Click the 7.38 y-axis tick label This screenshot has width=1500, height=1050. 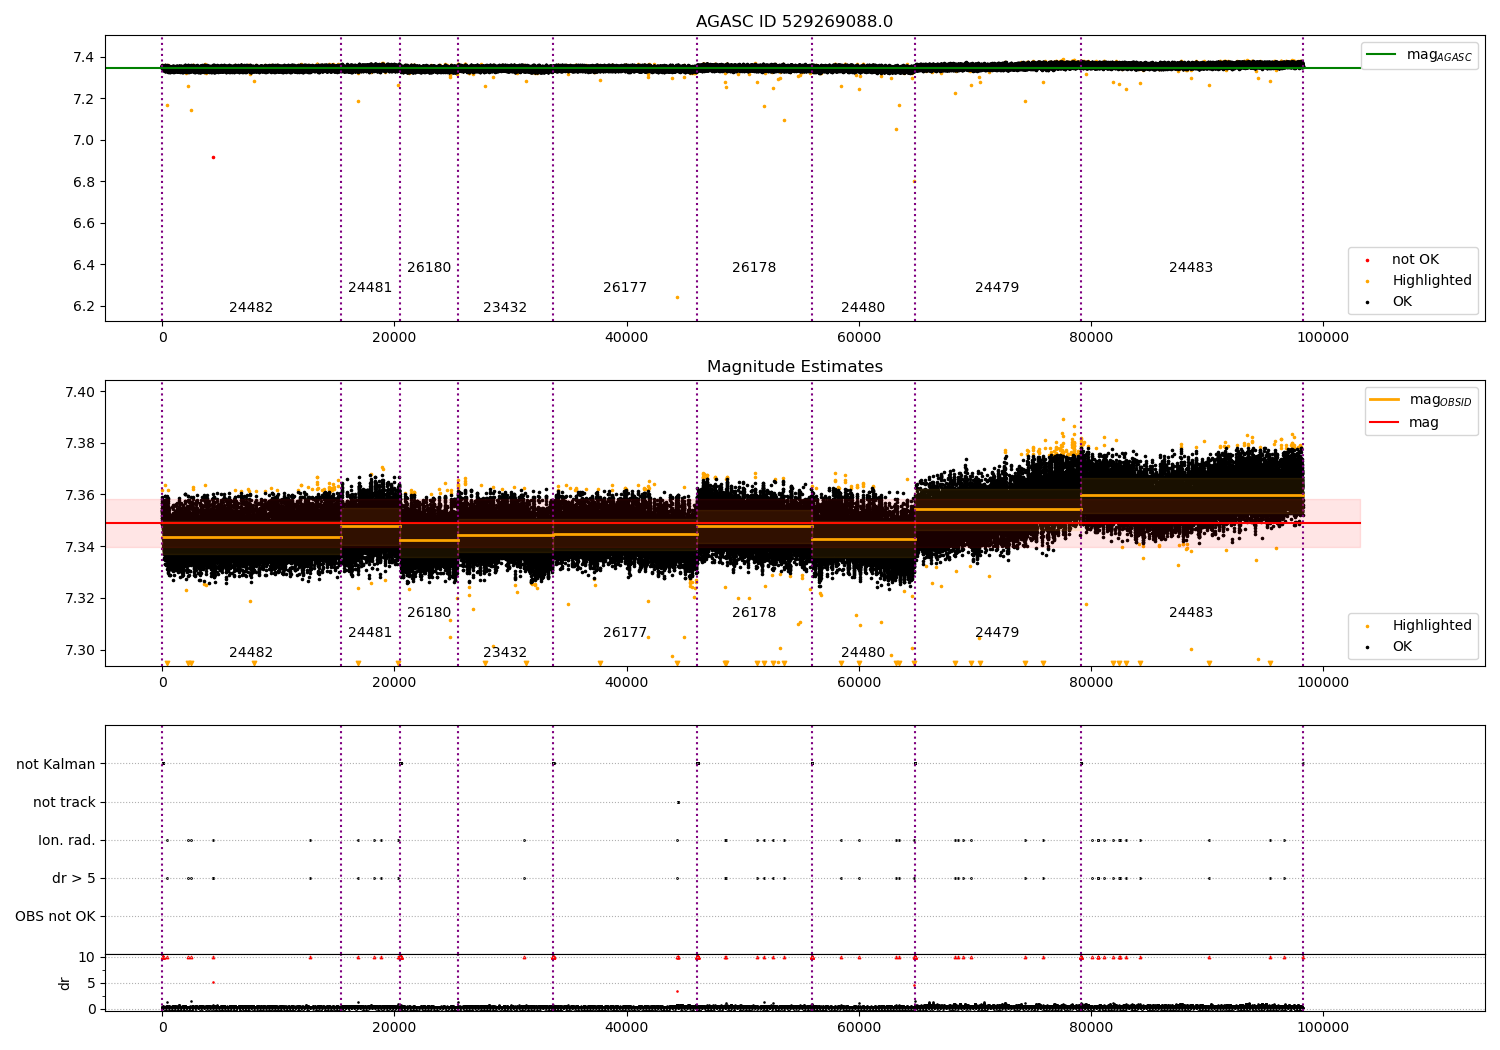(x=80, y=444)
